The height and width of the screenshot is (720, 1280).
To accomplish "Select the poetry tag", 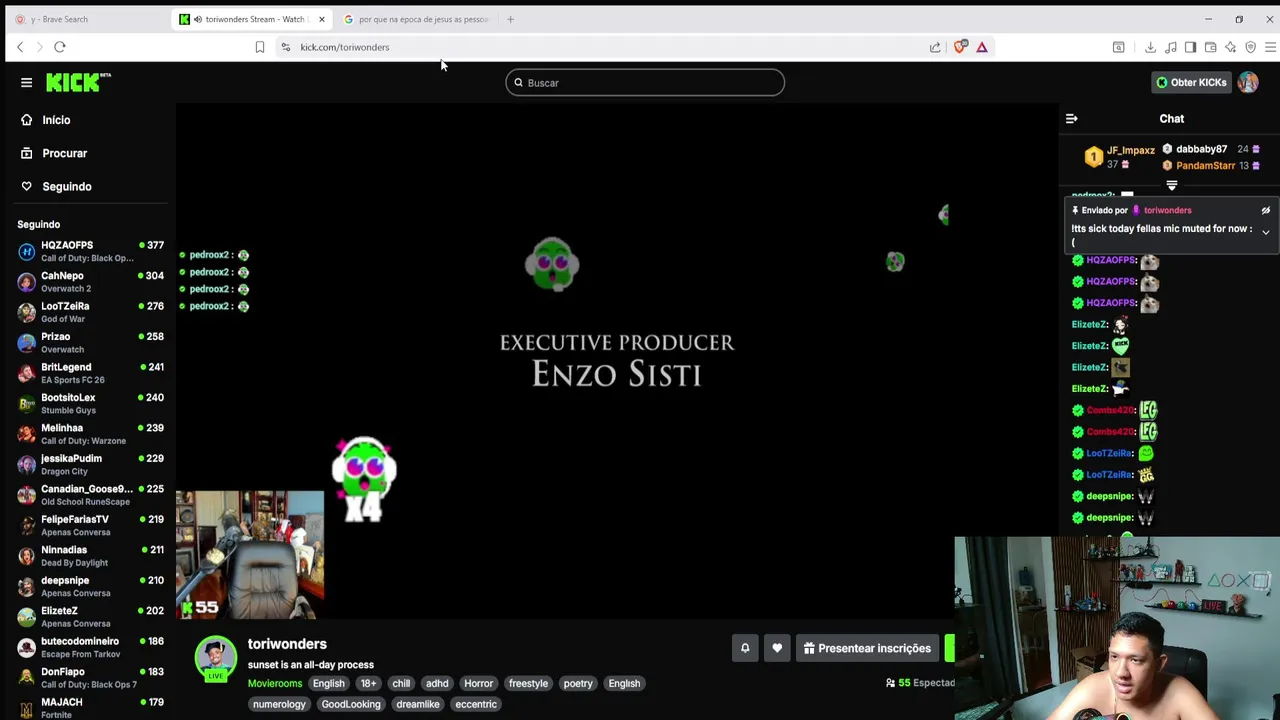I will [x=578, y=683].
